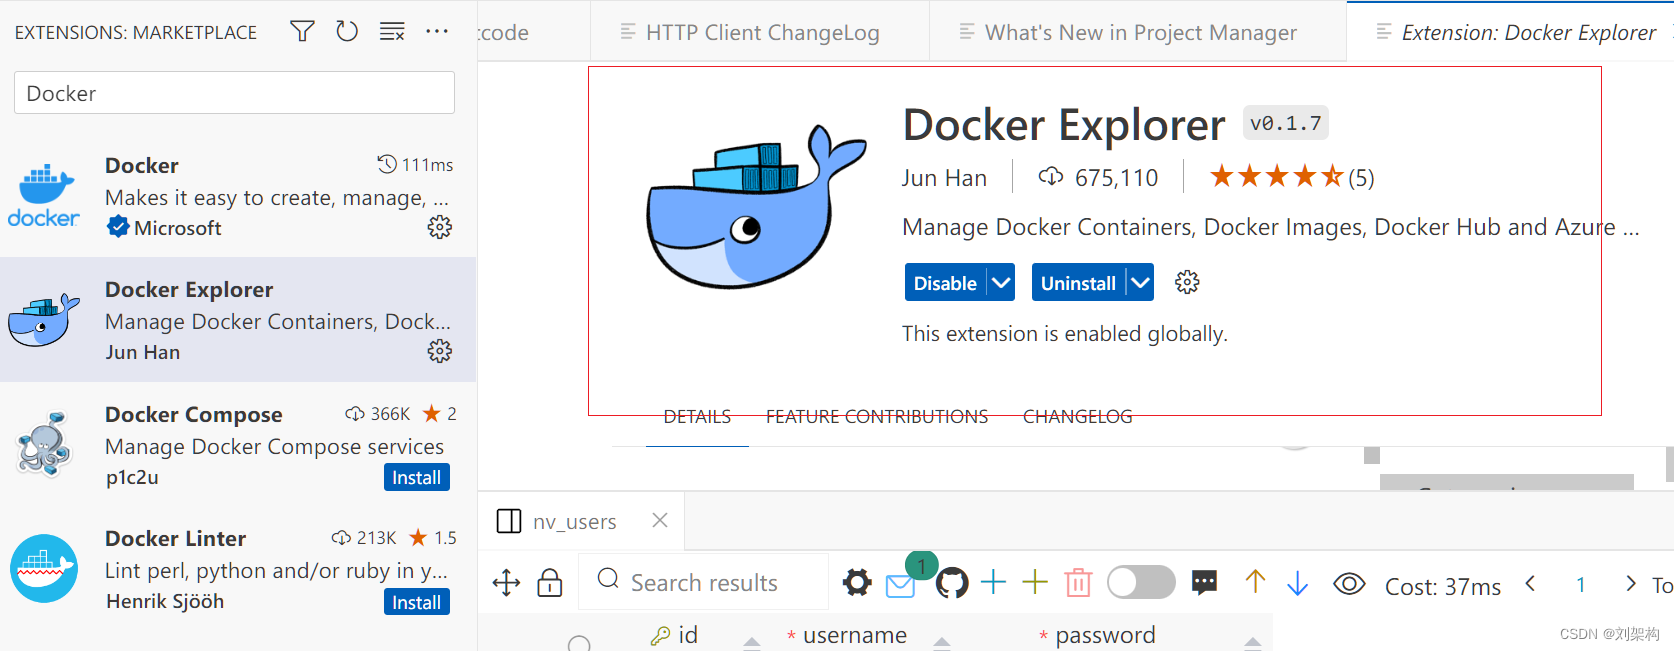1674x651 pixels.
Task: Click the five-star rating of Docker Explorer
Action: [1291, 177]
